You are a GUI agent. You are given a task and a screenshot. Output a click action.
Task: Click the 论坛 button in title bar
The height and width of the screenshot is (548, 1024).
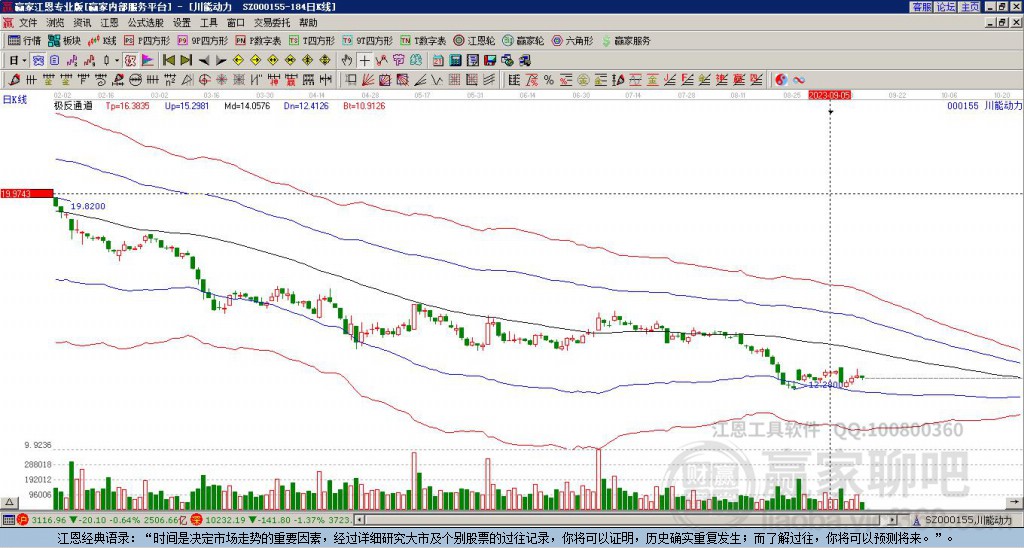(945, 6)
